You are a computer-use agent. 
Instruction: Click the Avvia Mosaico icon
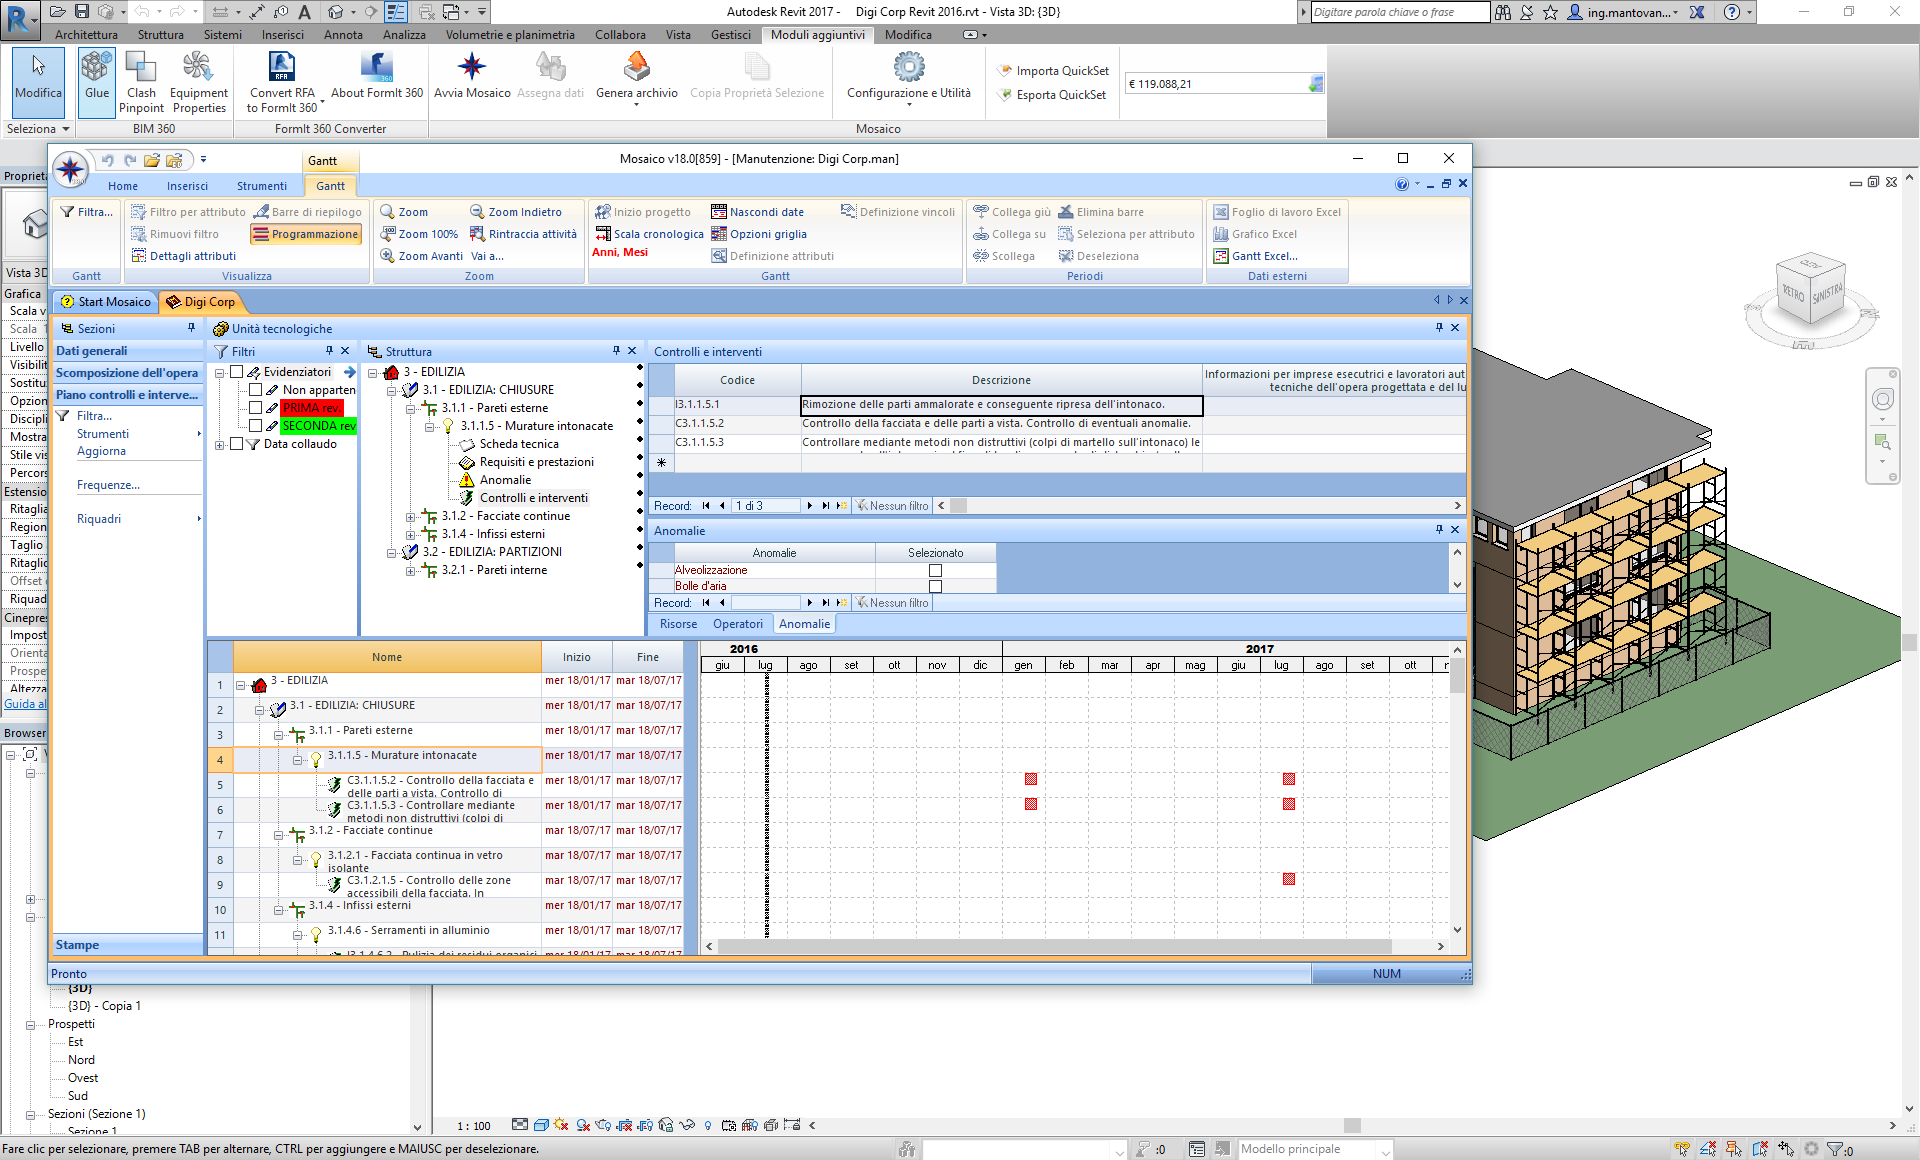(x=471, y=68)
